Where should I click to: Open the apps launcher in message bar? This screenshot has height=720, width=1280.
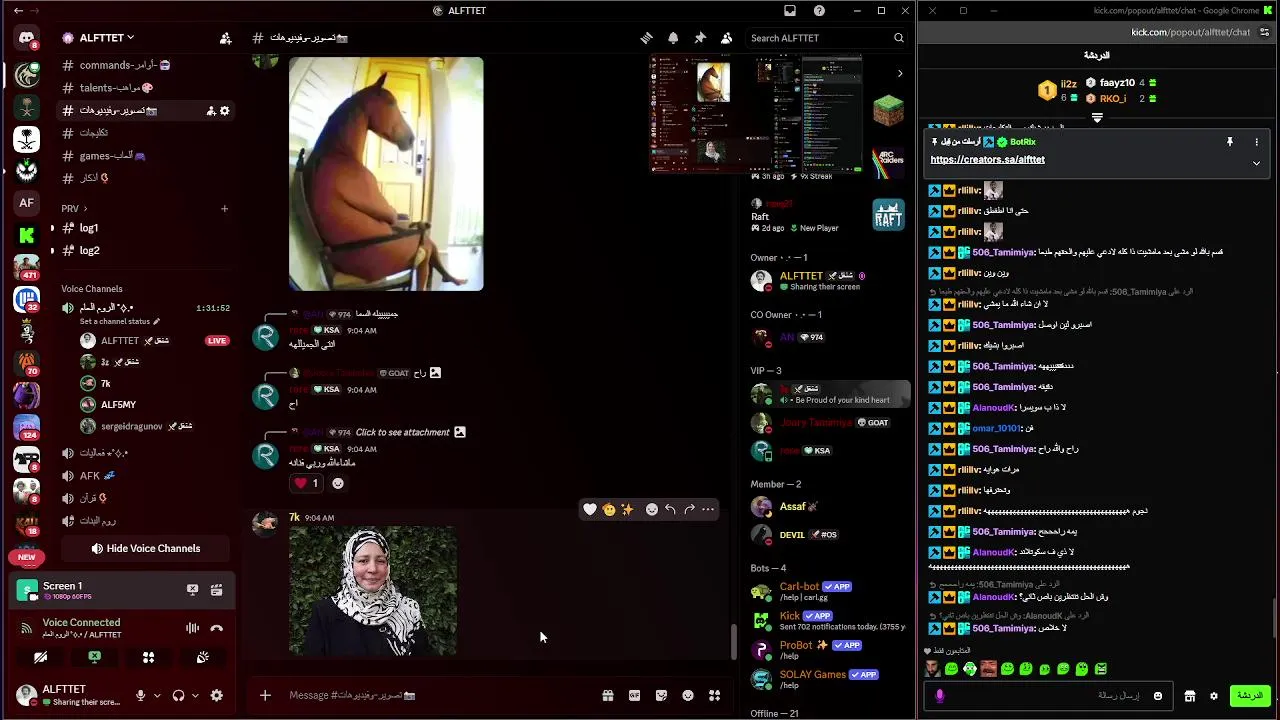714,695
